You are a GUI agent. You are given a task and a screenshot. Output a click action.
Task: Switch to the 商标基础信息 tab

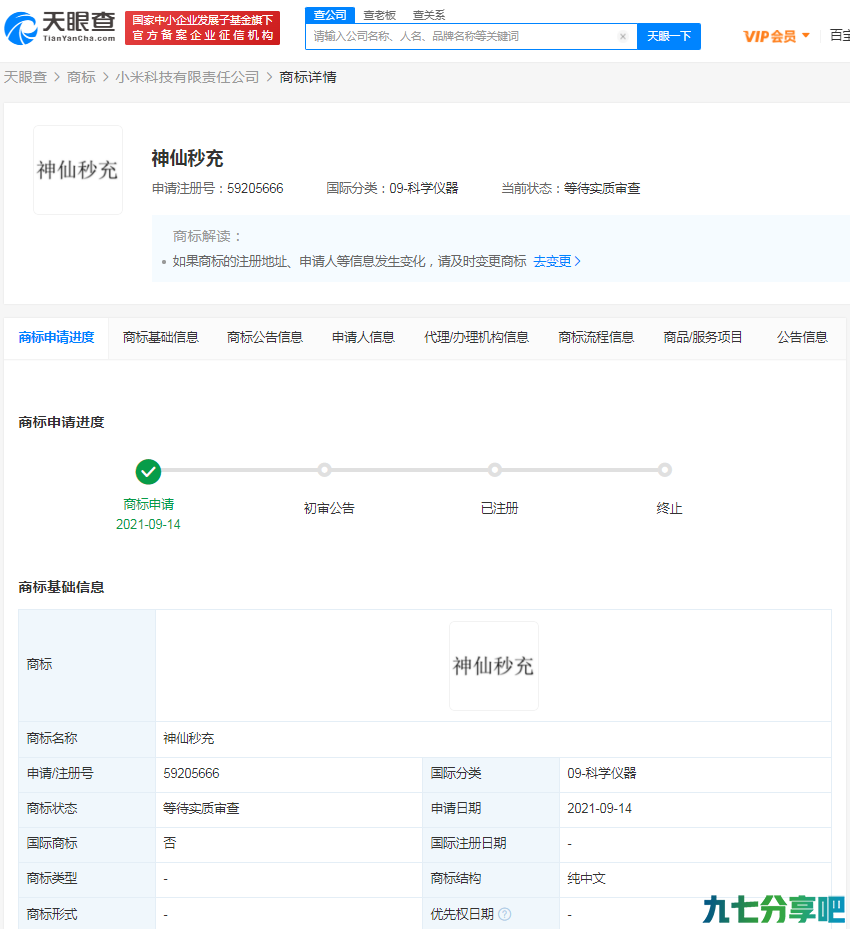161,338
